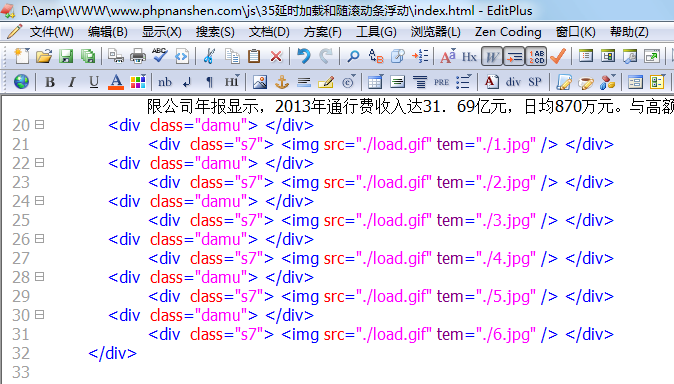Image resolution: width=674 pixels, height=384 pixels.
Task: Click the Find magnifier icon
Action: (353, 56)
